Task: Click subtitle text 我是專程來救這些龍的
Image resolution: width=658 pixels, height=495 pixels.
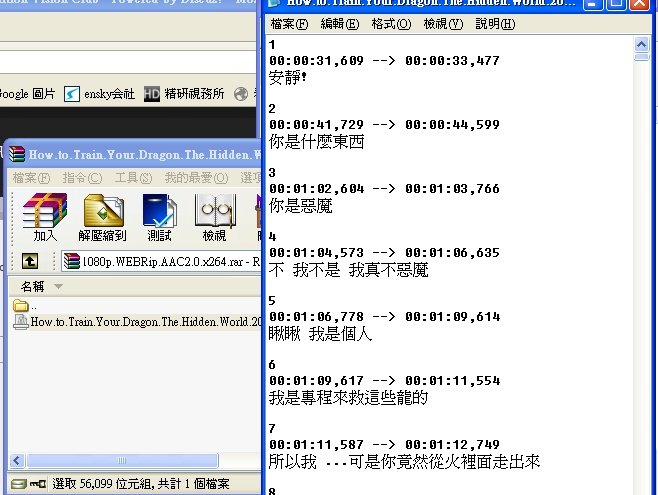Action: 348,398
